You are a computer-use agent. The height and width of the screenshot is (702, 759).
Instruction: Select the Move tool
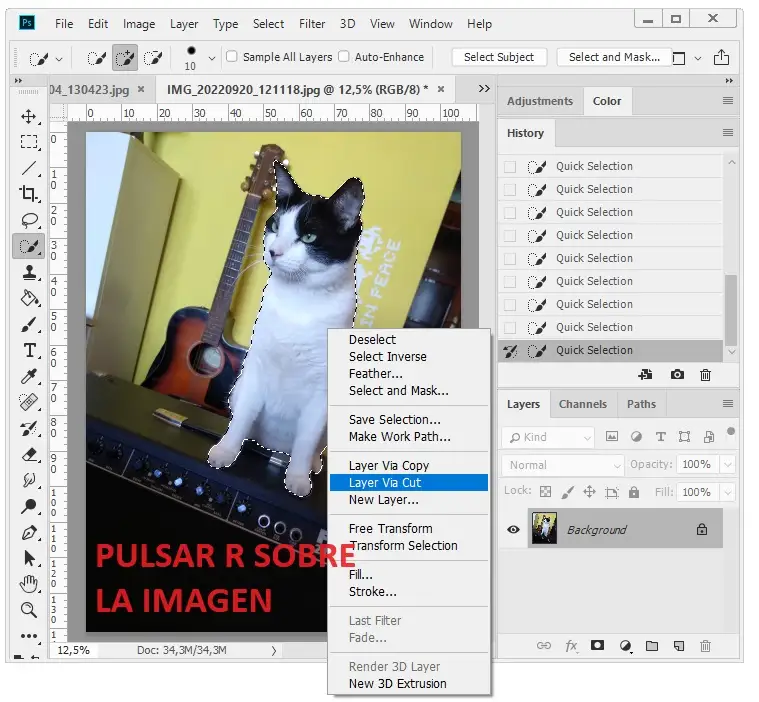point(29,117)
